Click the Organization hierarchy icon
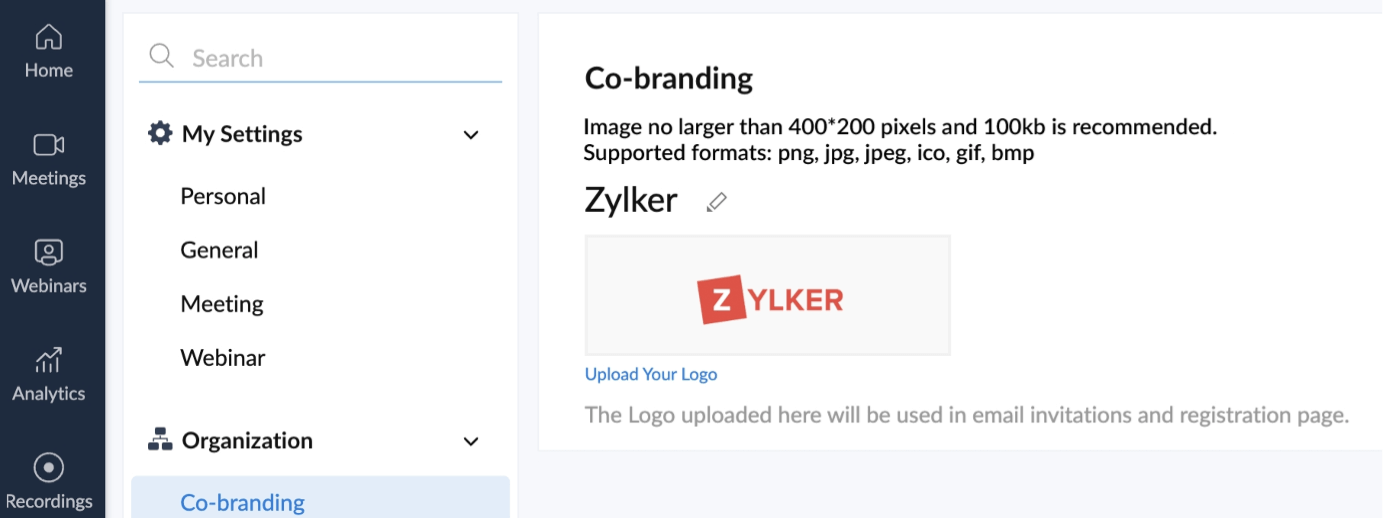Screen dimensions: 1383x518 [x=160, y=440]
